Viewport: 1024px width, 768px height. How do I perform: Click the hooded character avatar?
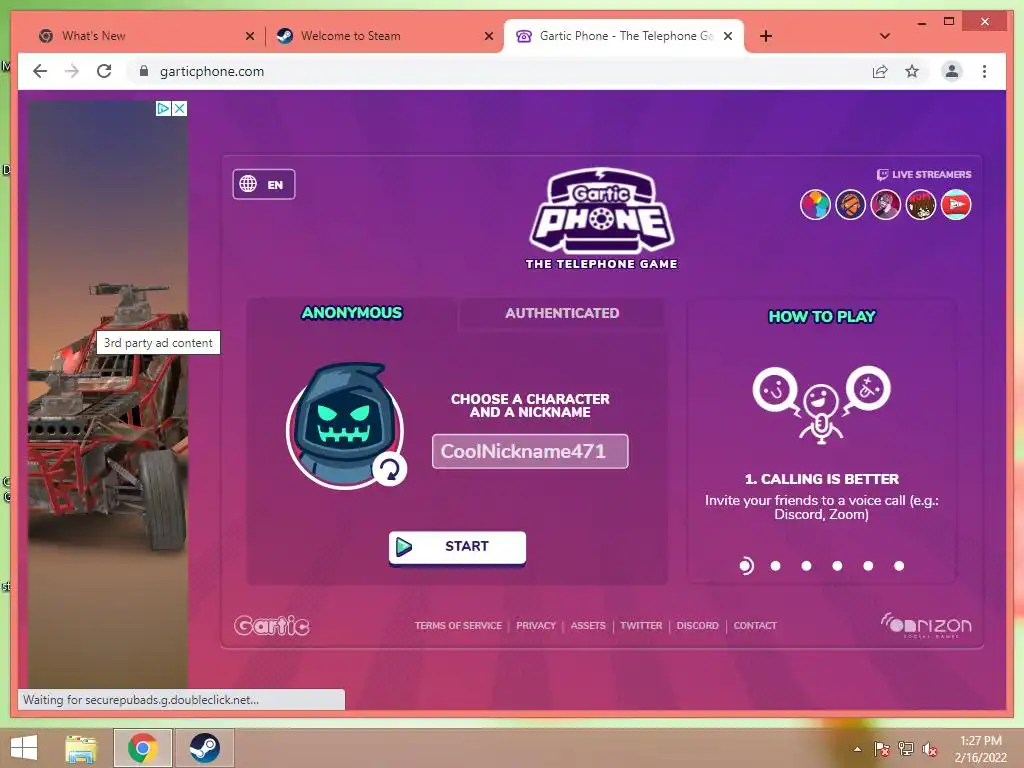pyautogui.click(x=344, y=424)
